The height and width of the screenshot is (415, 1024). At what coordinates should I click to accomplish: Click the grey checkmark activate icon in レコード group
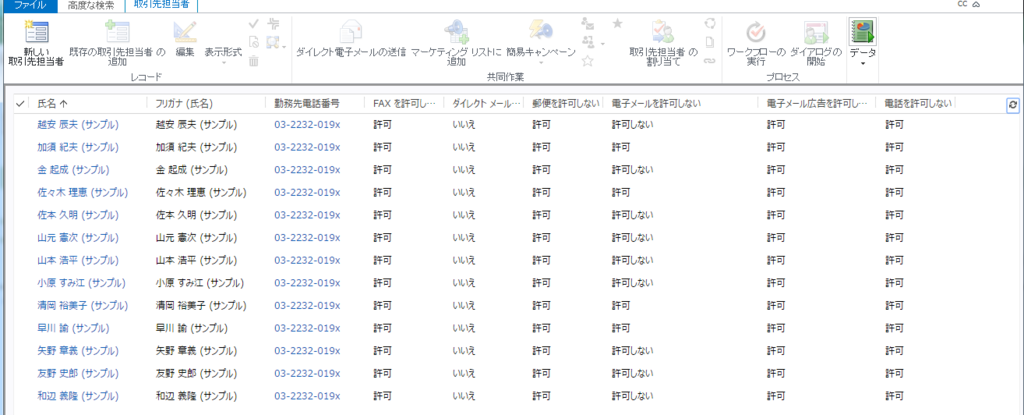point(255,25)
